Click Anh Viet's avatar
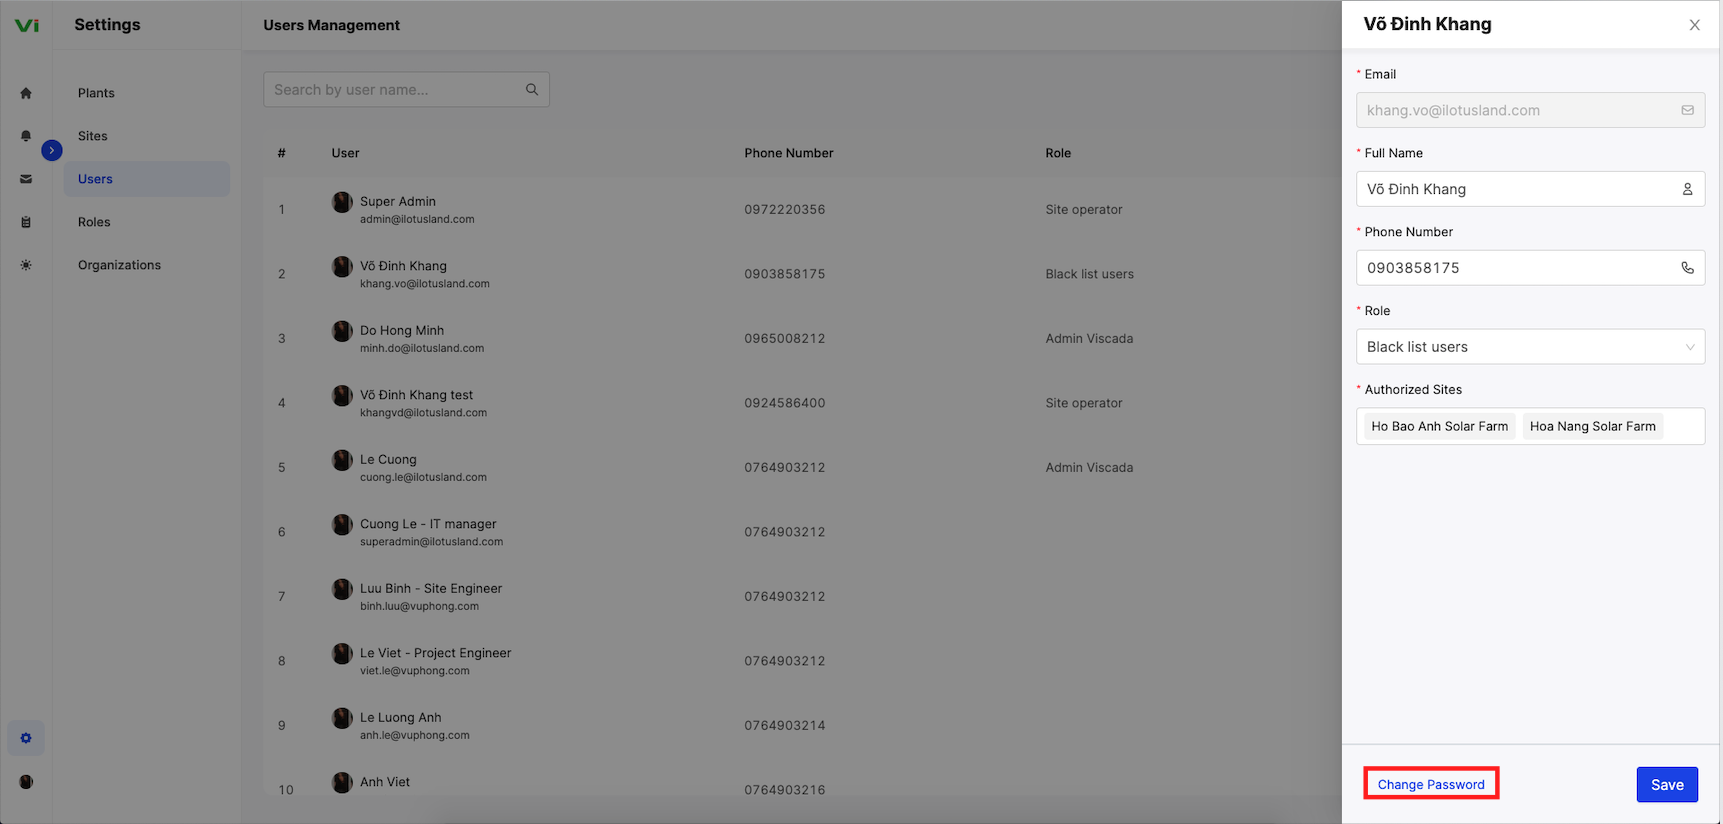1723x824 pixels. tap(342, 782)
